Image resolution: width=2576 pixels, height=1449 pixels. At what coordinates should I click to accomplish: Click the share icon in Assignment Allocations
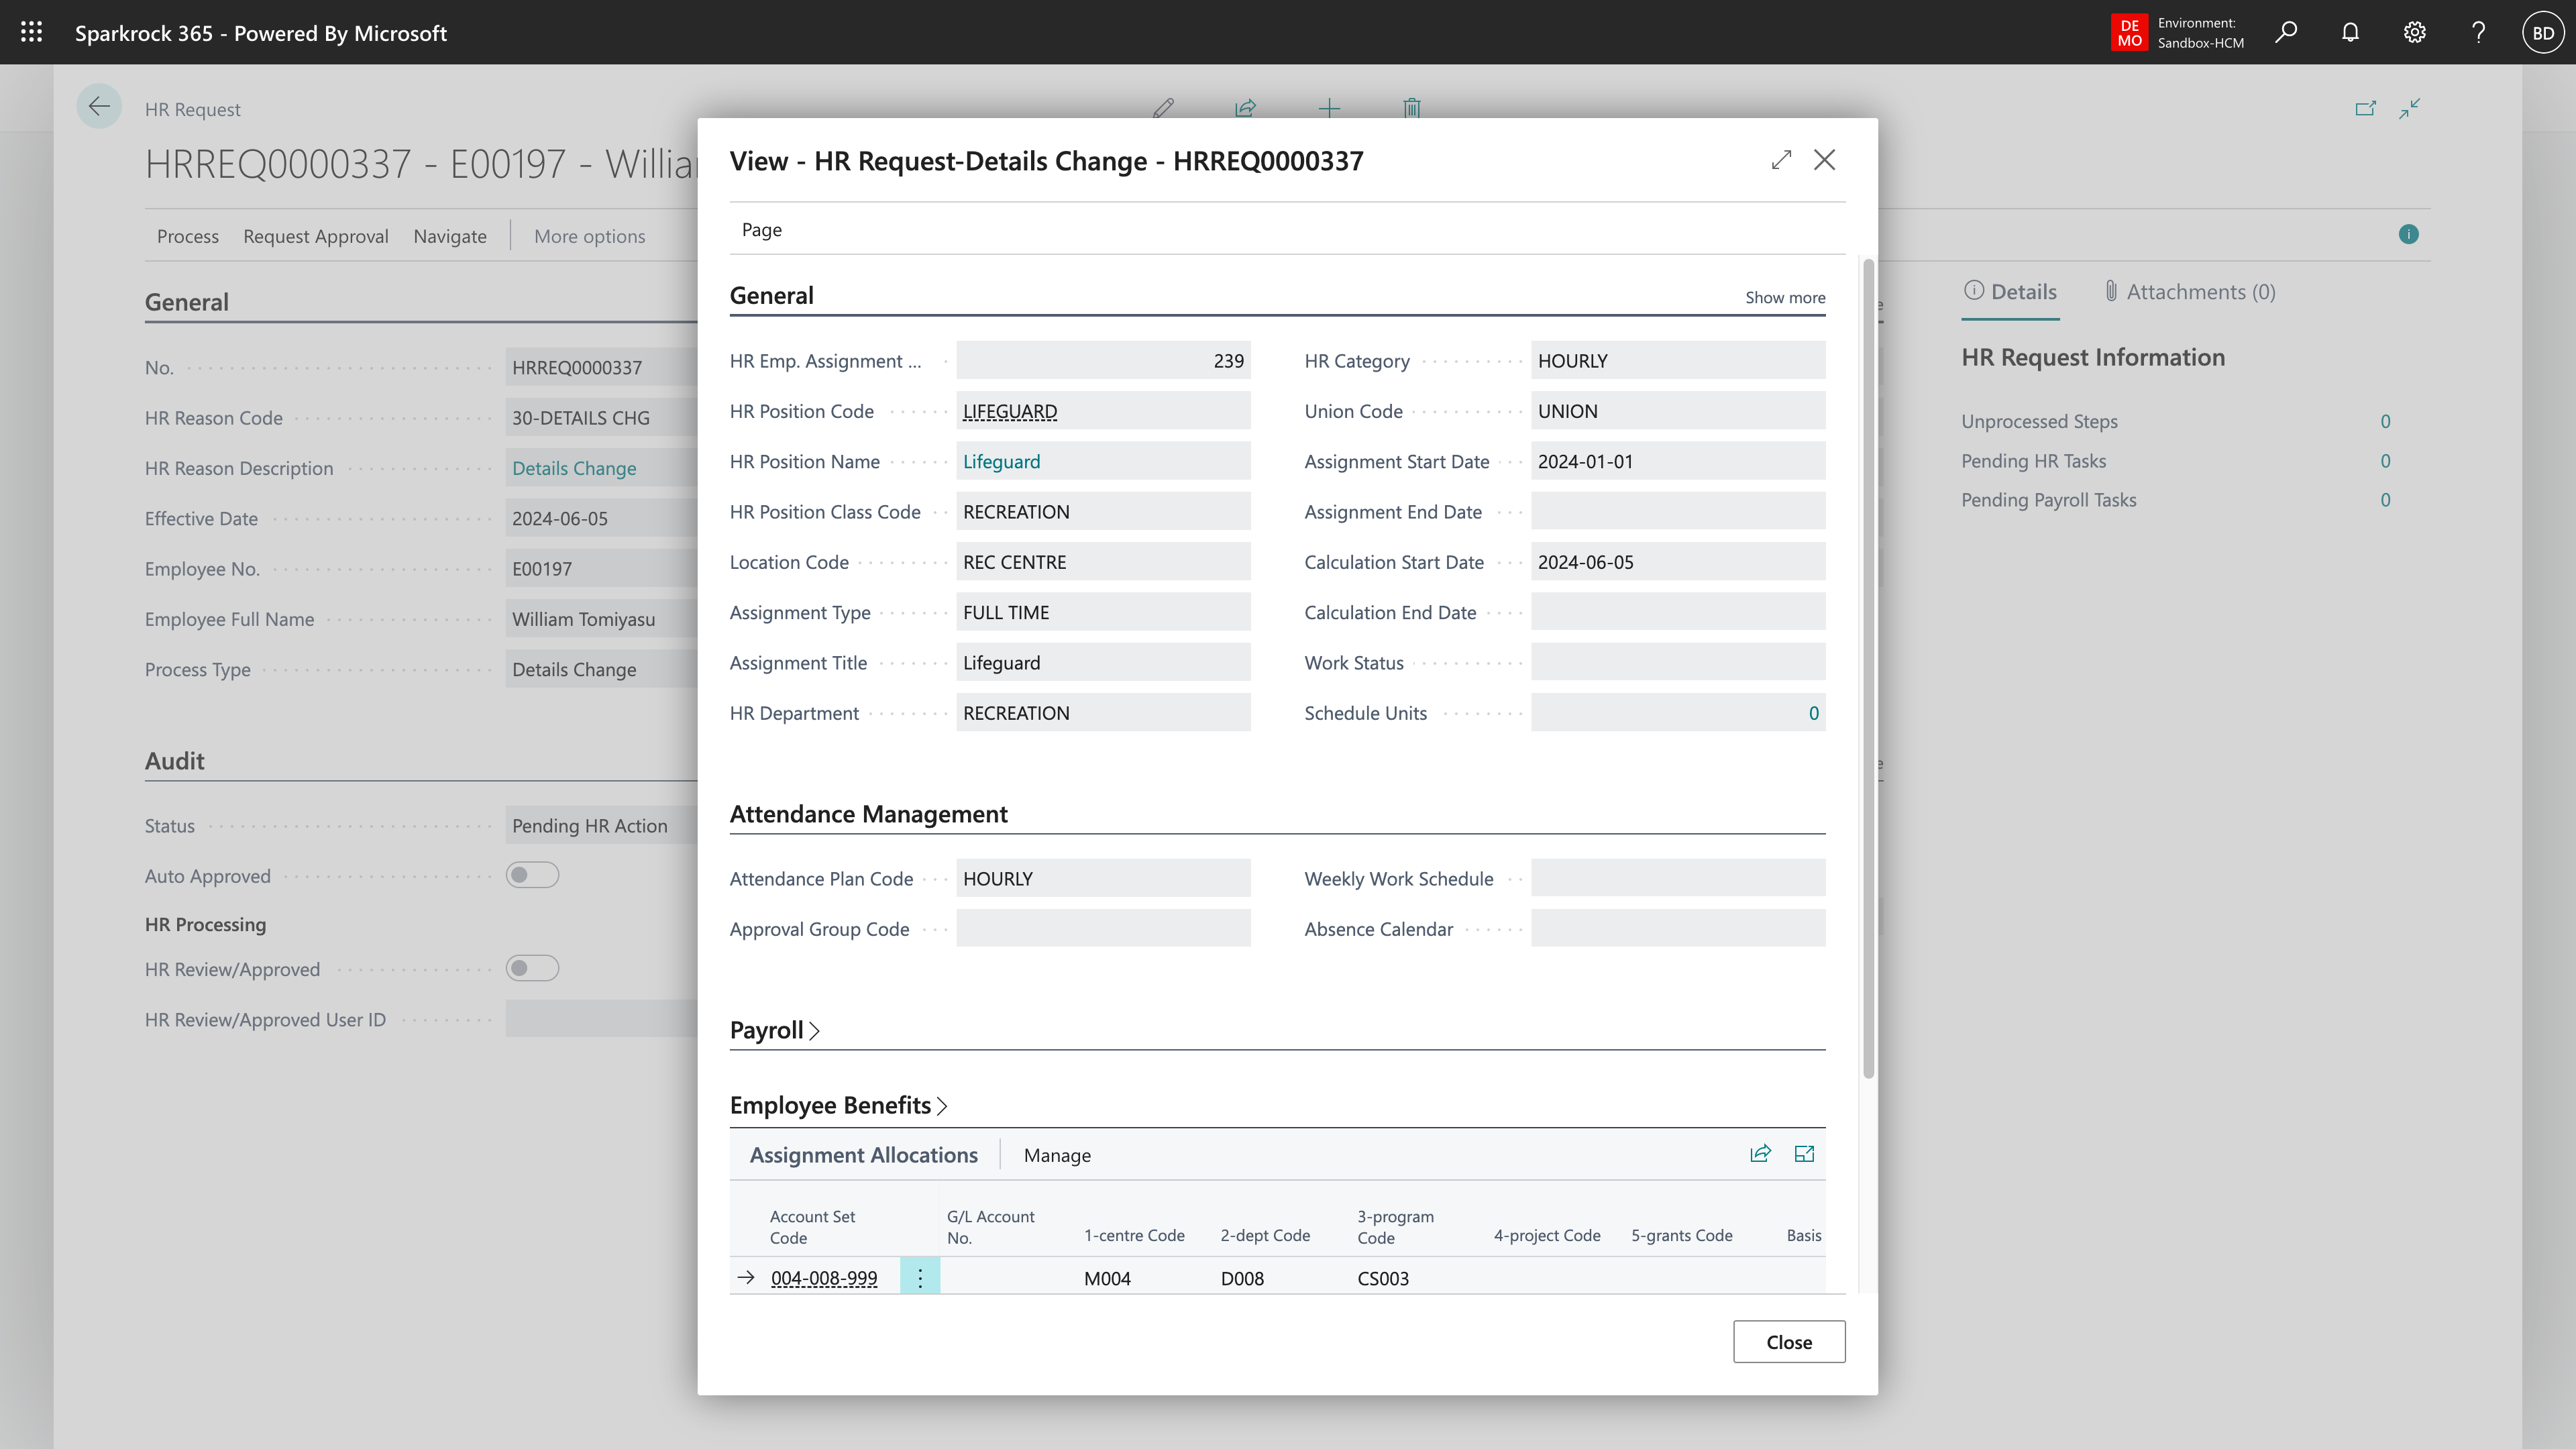pos(1760,1154)
